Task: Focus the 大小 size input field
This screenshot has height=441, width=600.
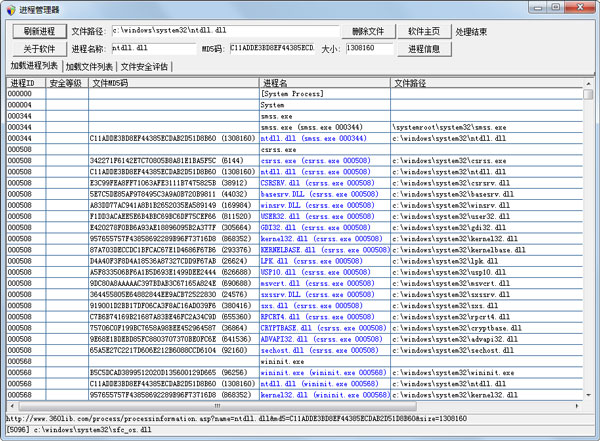Action: click(x=369, y=49)
